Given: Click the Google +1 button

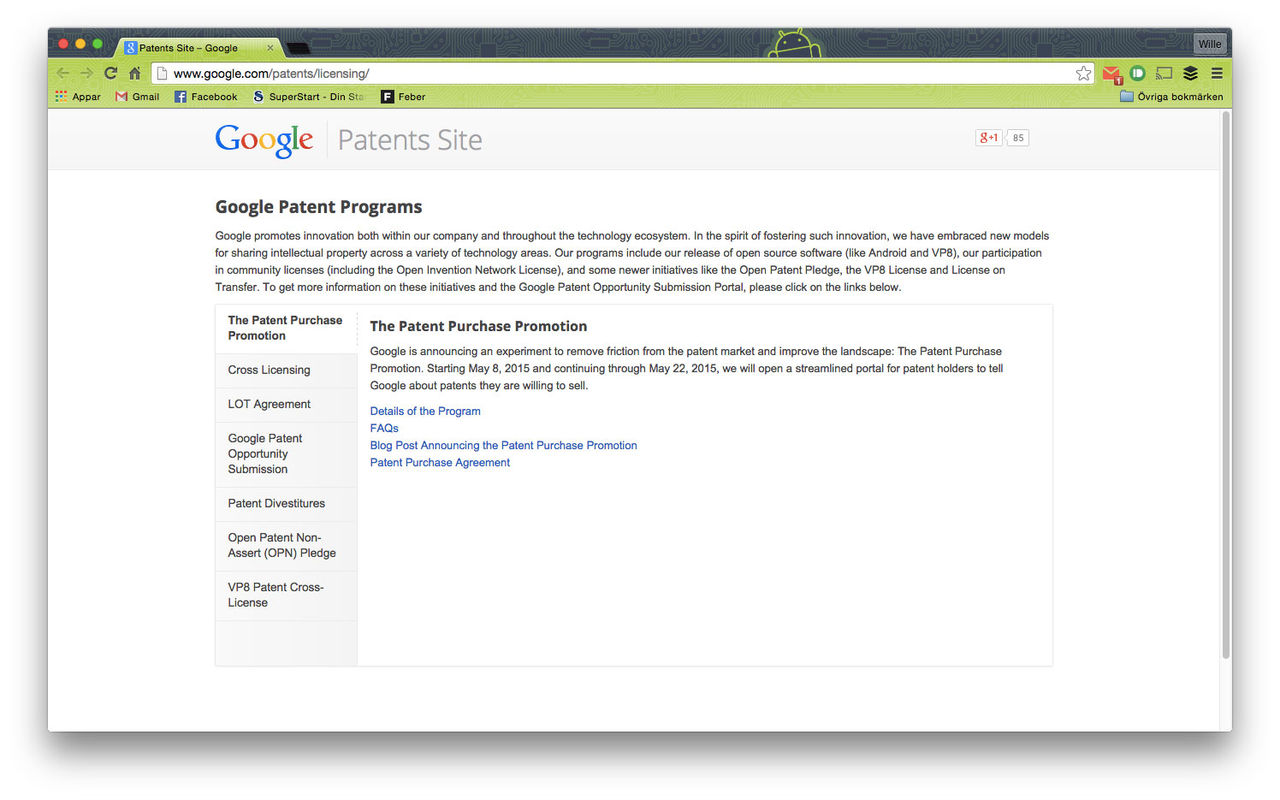Looking at the screenshot, I should [x=988, y=138].
